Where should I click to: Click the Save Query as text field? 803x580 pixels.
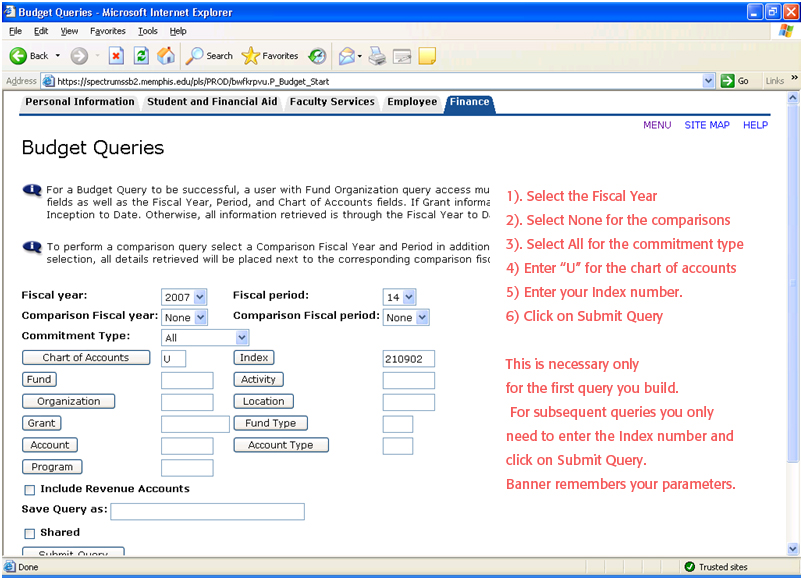click(207, 512)
